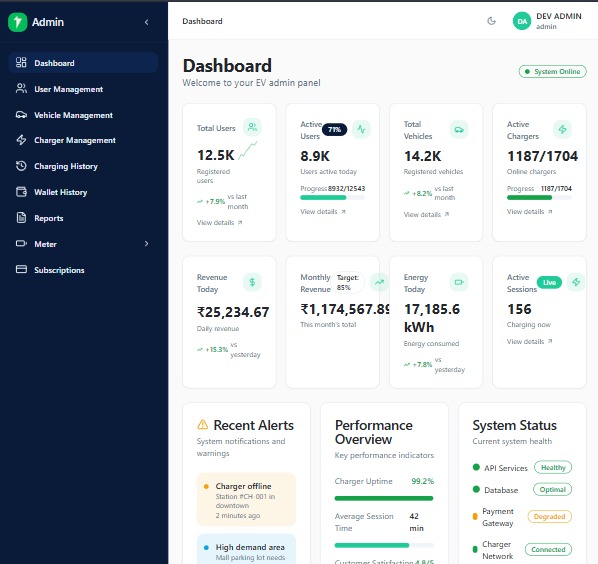
Task: Click the green Admin logo icon
Action: tap(18, 22)
